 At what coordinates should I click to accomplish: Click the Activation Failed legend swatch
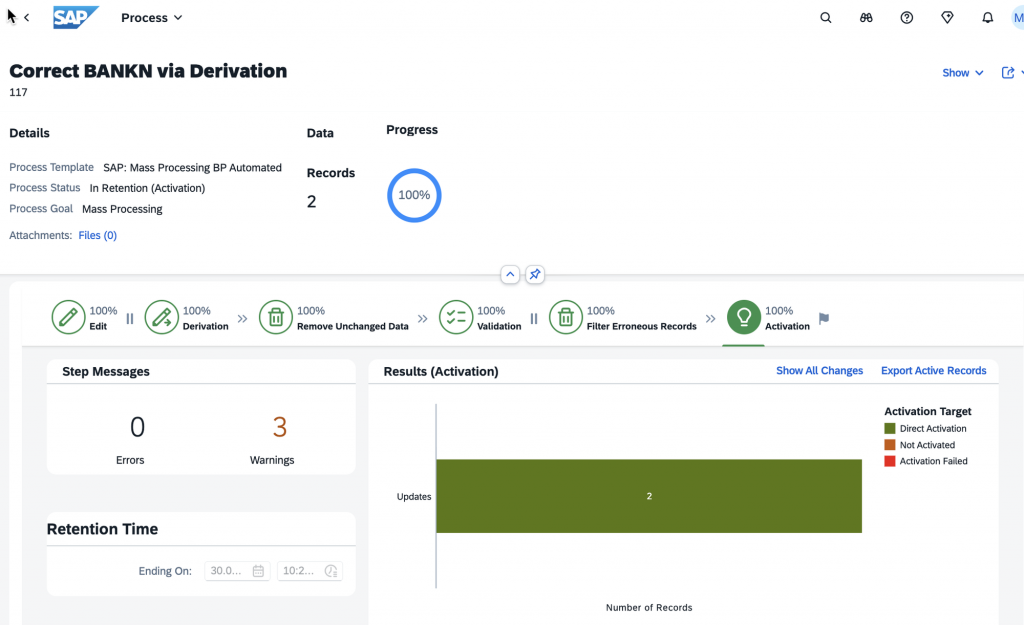pyautogui.click(x=889, y=461)
